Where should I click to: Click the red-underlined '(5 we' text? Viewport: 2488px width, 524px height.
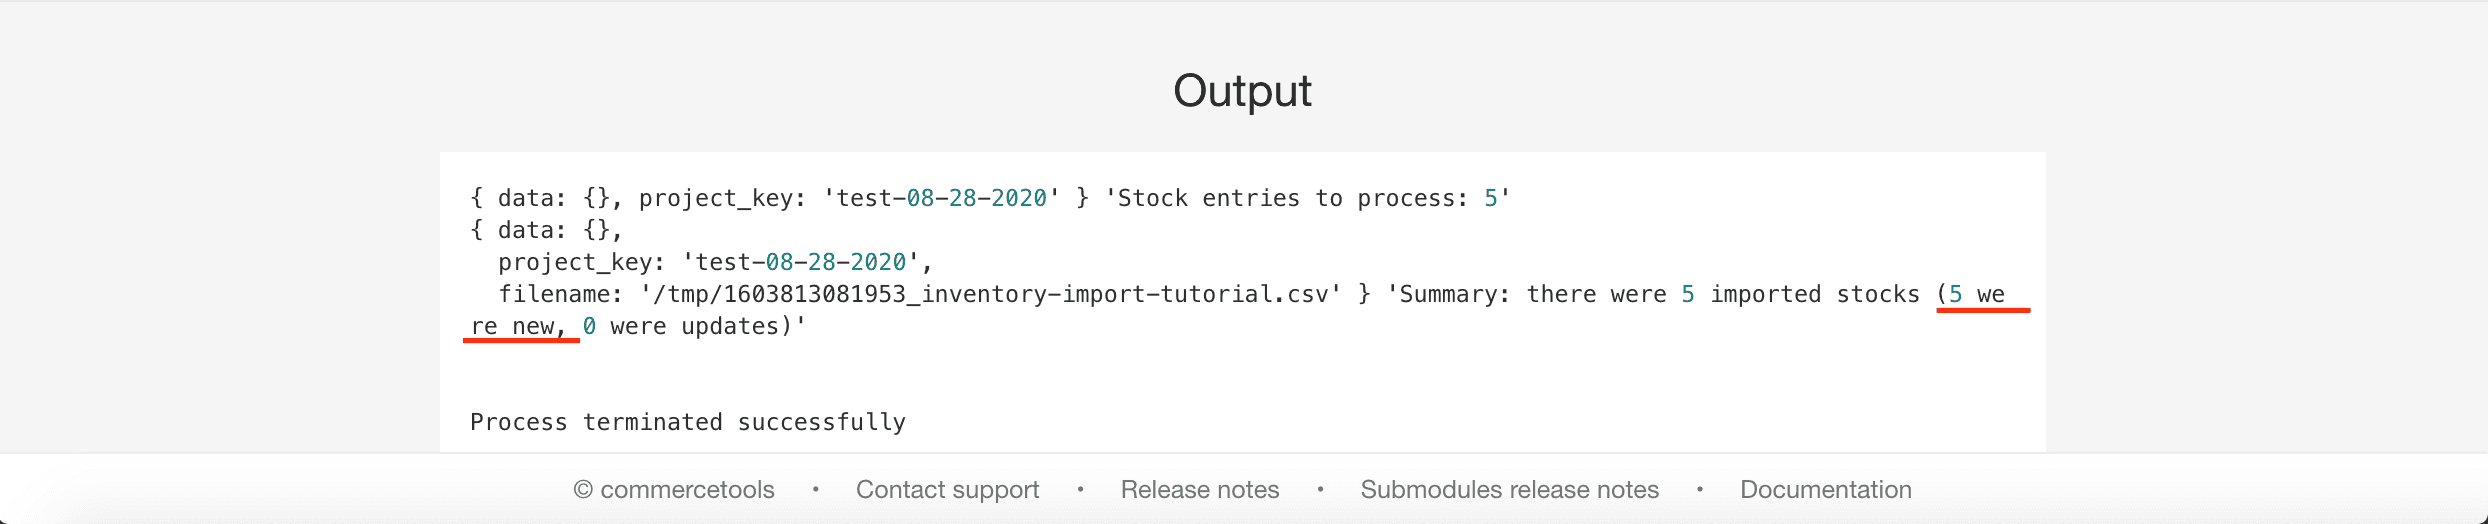tap(1976, 294)
